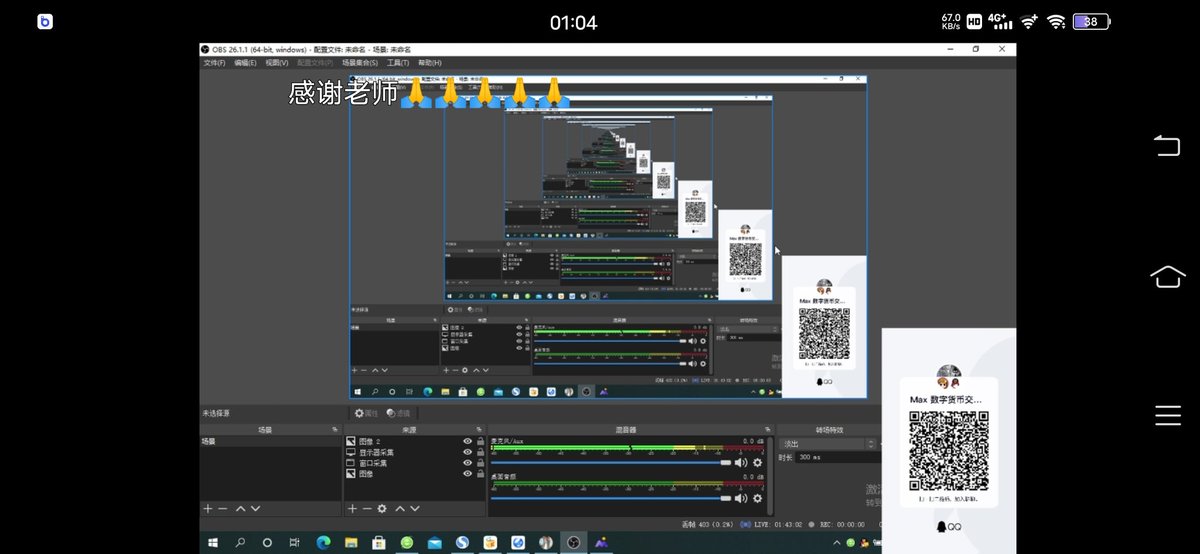
Task: Open source properties gear in Sources toolbar
Action: pyautogui.click(x=382, y=508)
